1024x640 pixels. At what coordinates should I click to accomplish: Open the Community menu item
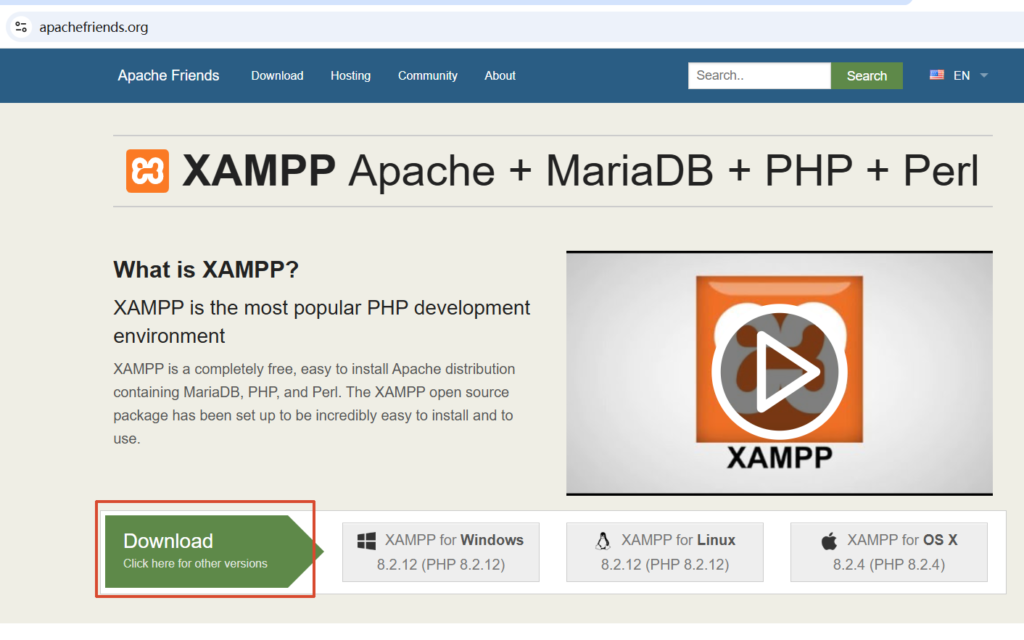tap(428, 76)
